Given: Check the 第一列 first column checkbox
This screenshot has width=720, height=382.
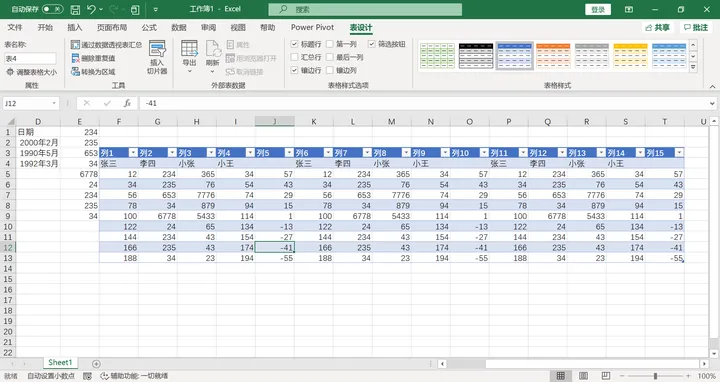Looking at the screenshot, I should pos(330,44).
